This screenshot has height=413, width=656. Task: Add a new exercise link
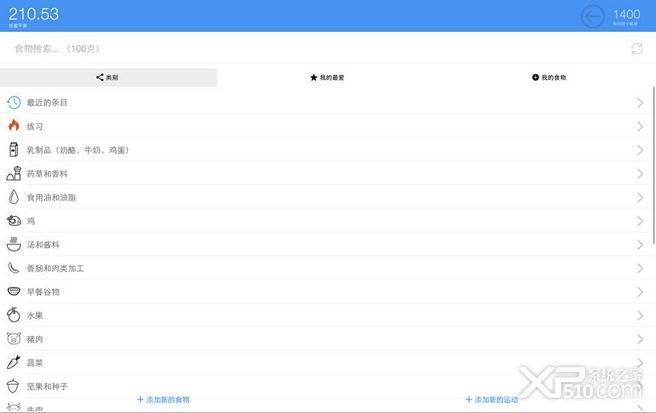point(492,400)
